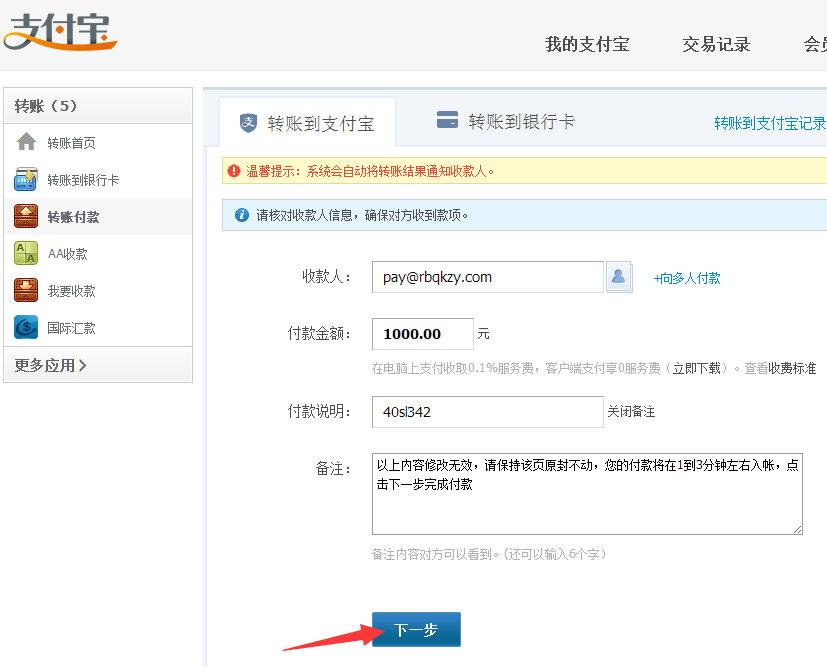827x667 pixels.
Task: Open 我的支付宝 in the top navigation
Action: [587, 44]
